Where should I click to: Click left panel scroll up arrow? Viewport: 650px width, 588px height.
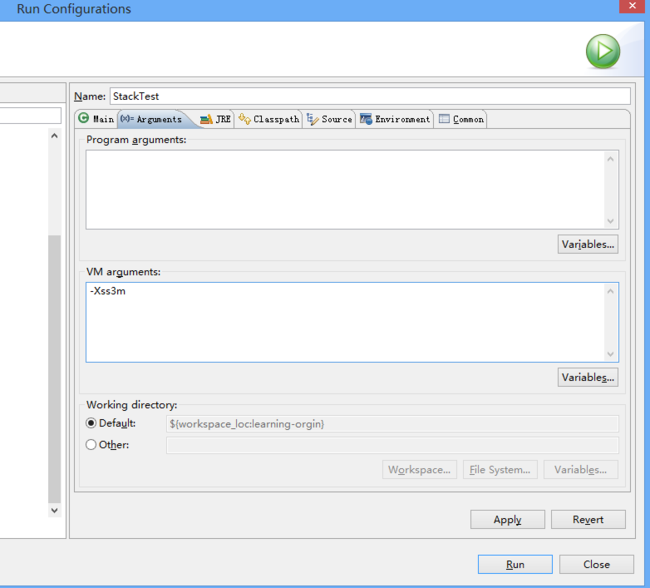tap(54, 136)
